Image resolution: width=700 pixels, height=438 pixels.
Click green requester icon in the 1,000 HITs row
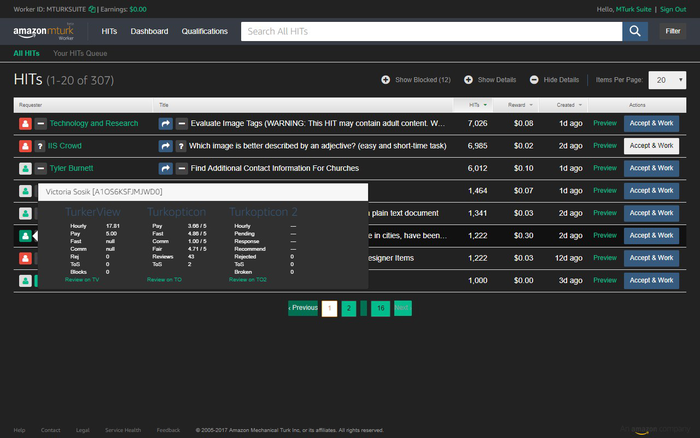point(25,280)
